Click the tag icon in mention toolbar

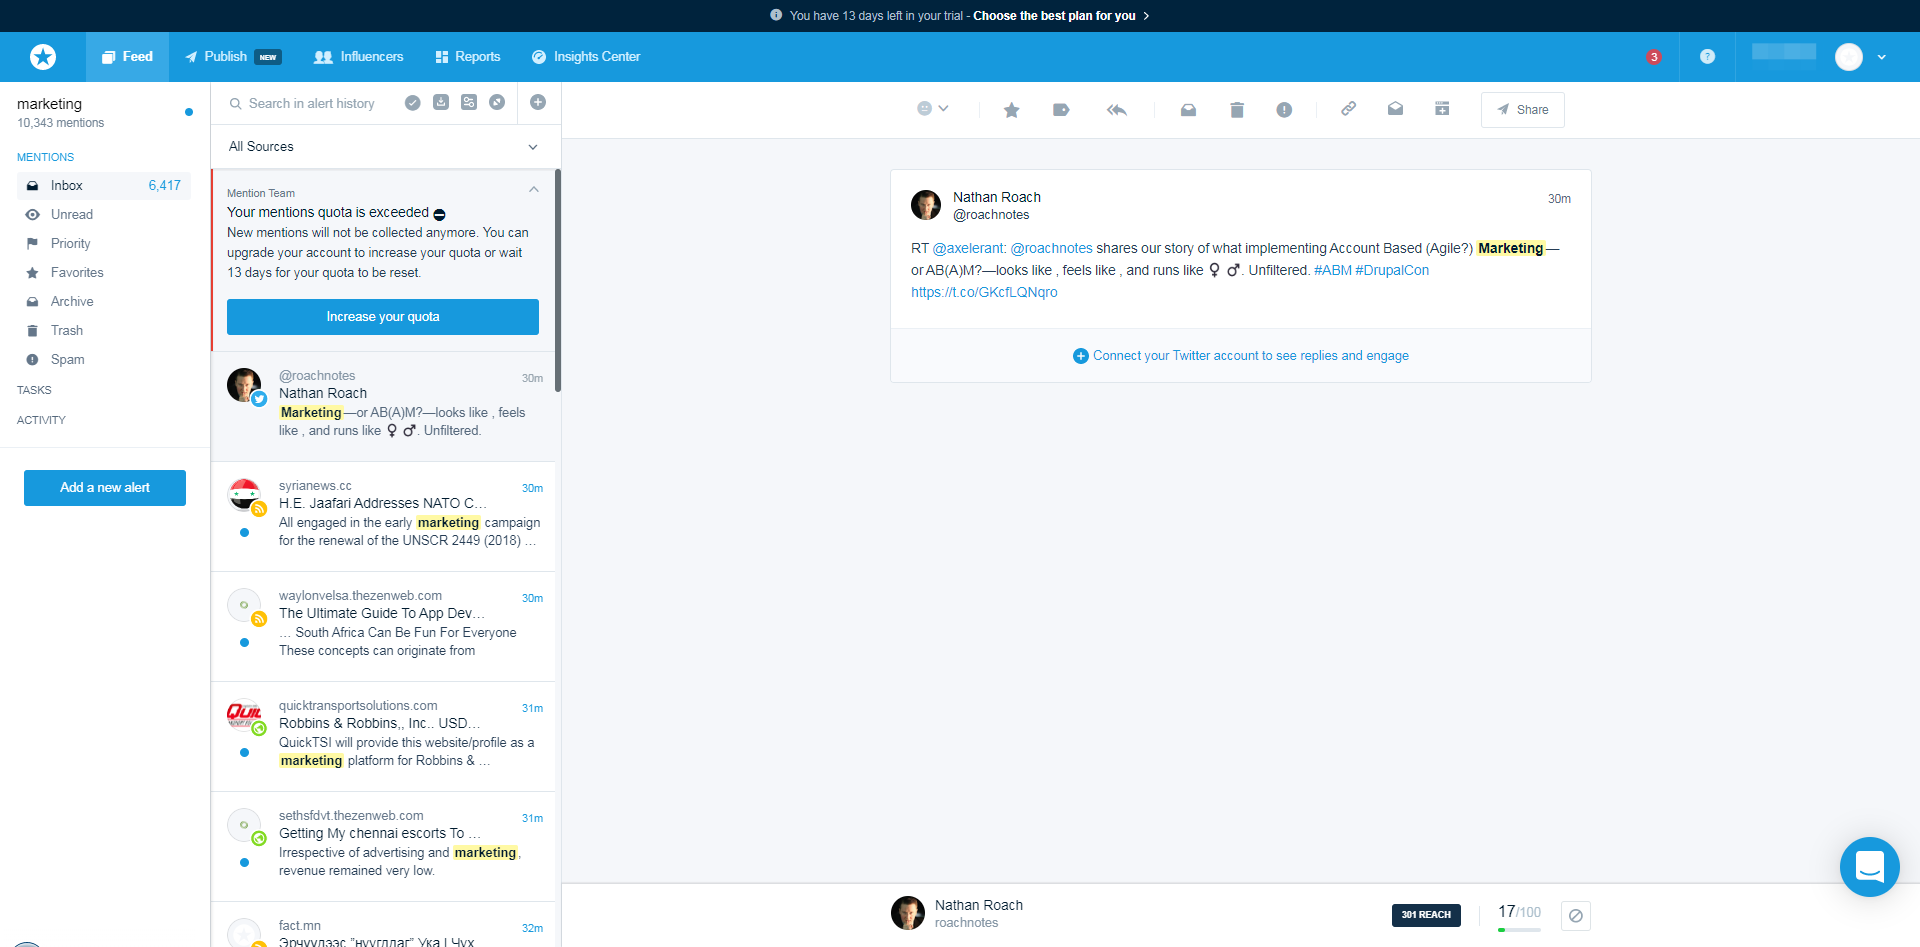pos(1061,110)
